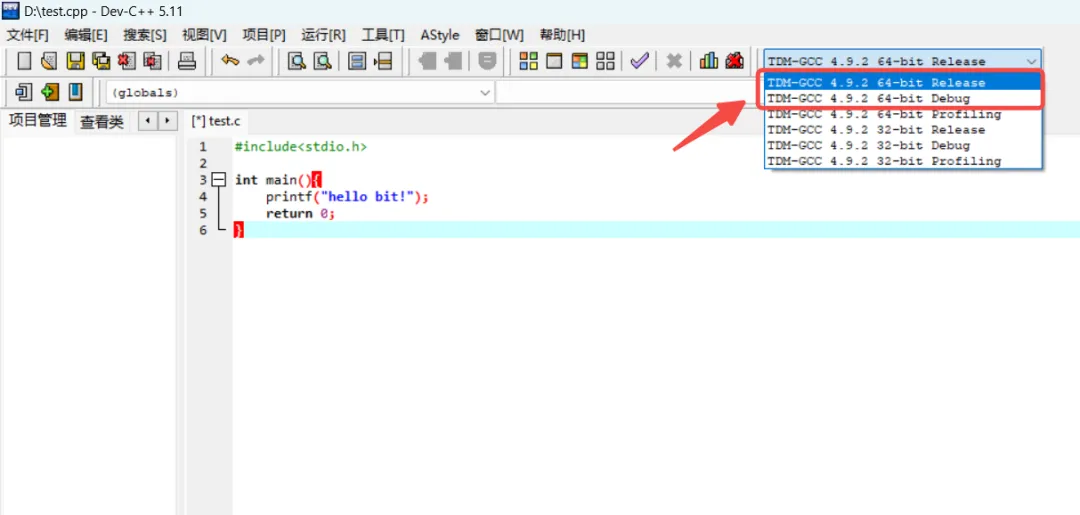Click the Print toolbar icon
1080x515 pixels.
187,61
